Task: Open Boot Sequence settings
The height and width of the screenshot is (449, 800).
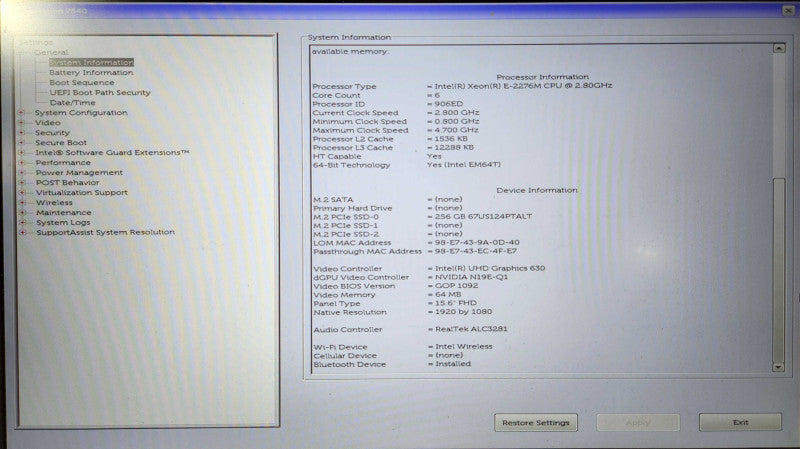Action: [82, 83]
